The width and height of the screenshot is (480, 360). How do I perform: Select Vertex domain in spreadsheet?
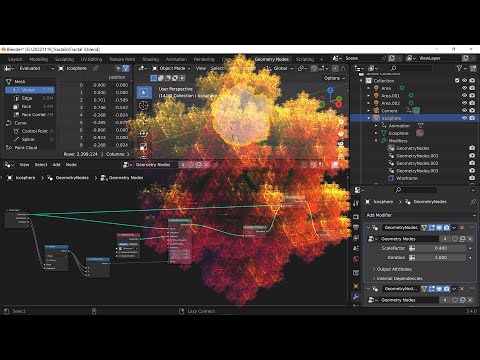tap(30, 90)
